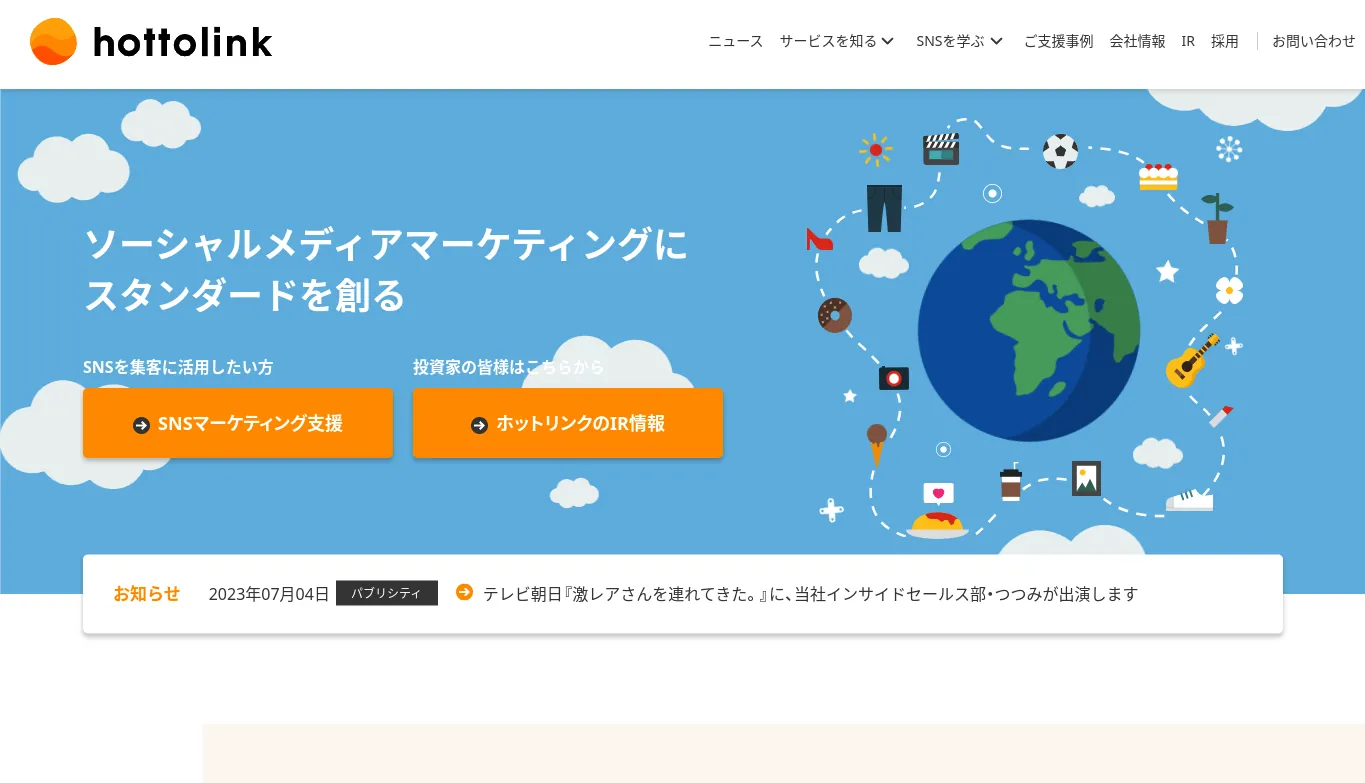Expand the SNSを学ぶ dropdown
The image size is (1365, 783).
coord(959,41)
